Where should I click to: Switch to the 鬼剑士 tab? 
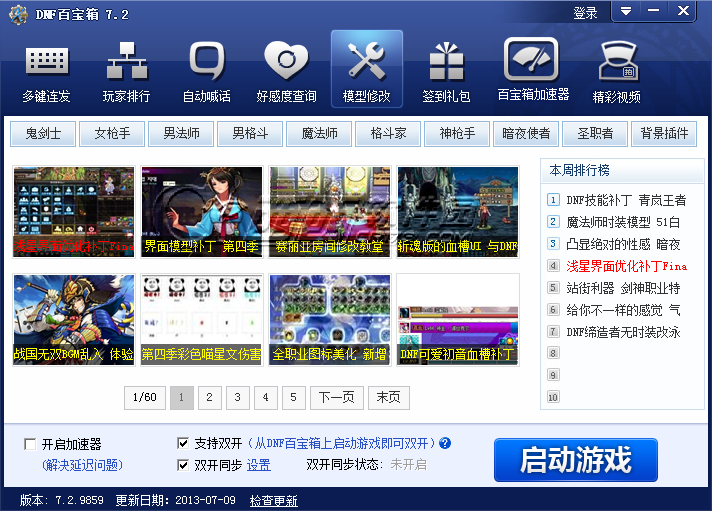(x=43, y=134)
